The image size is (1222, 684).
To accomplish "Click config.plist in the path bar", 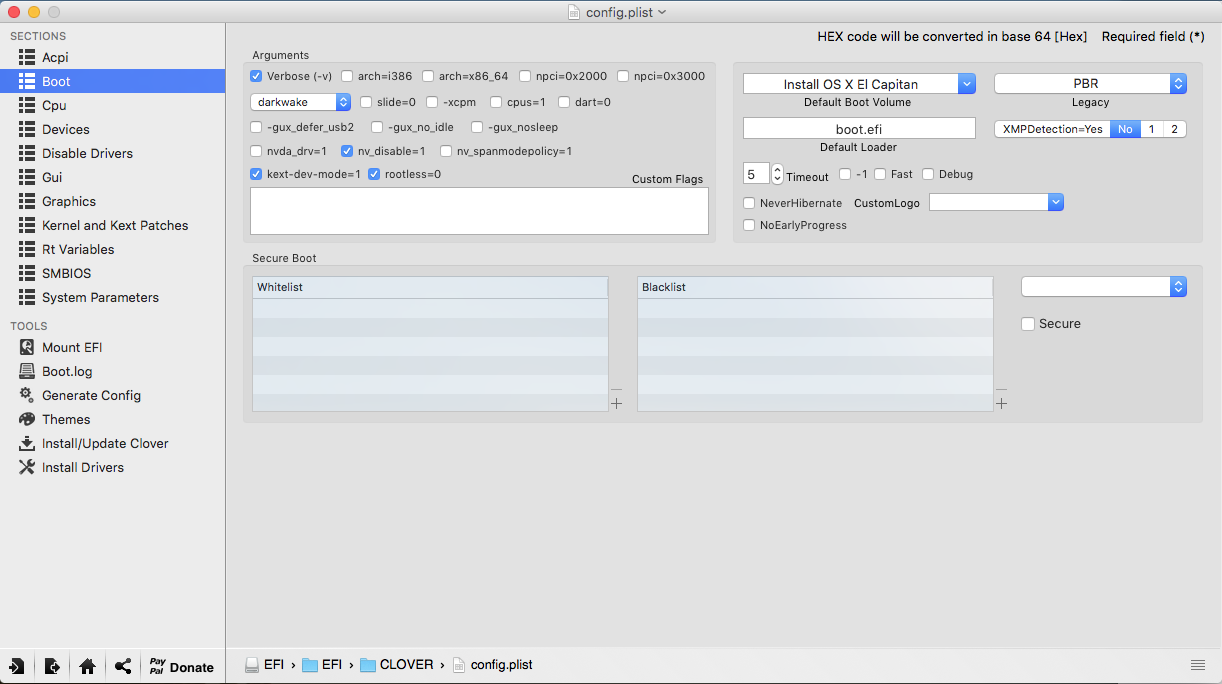I will click(492, 664).
